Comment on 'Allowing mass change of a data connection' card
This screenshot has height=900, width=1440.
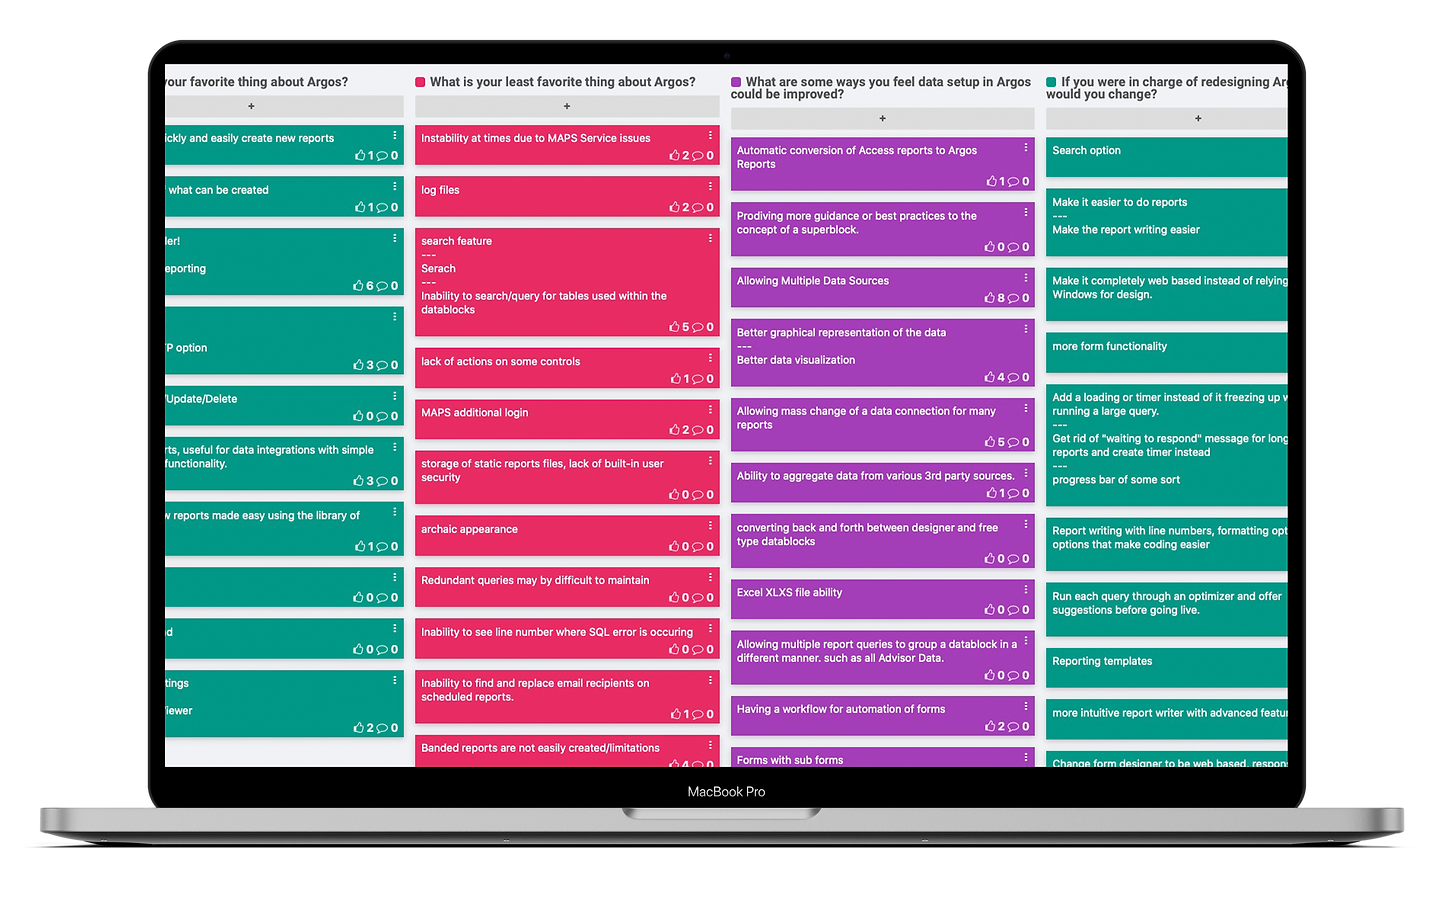point(1013,442)
